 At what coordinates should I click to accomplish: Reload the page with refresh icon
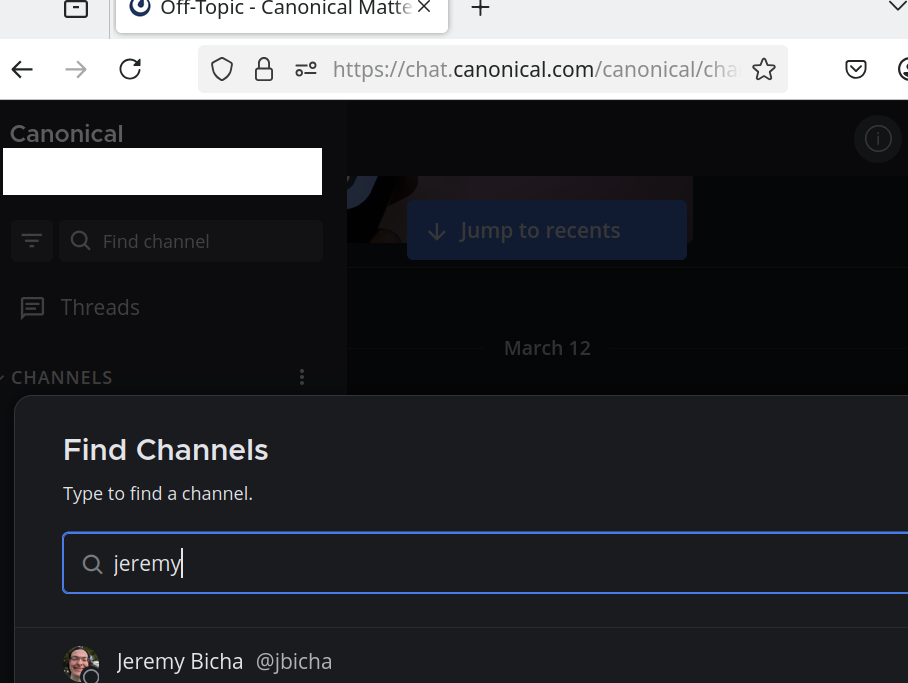point(130,70)
